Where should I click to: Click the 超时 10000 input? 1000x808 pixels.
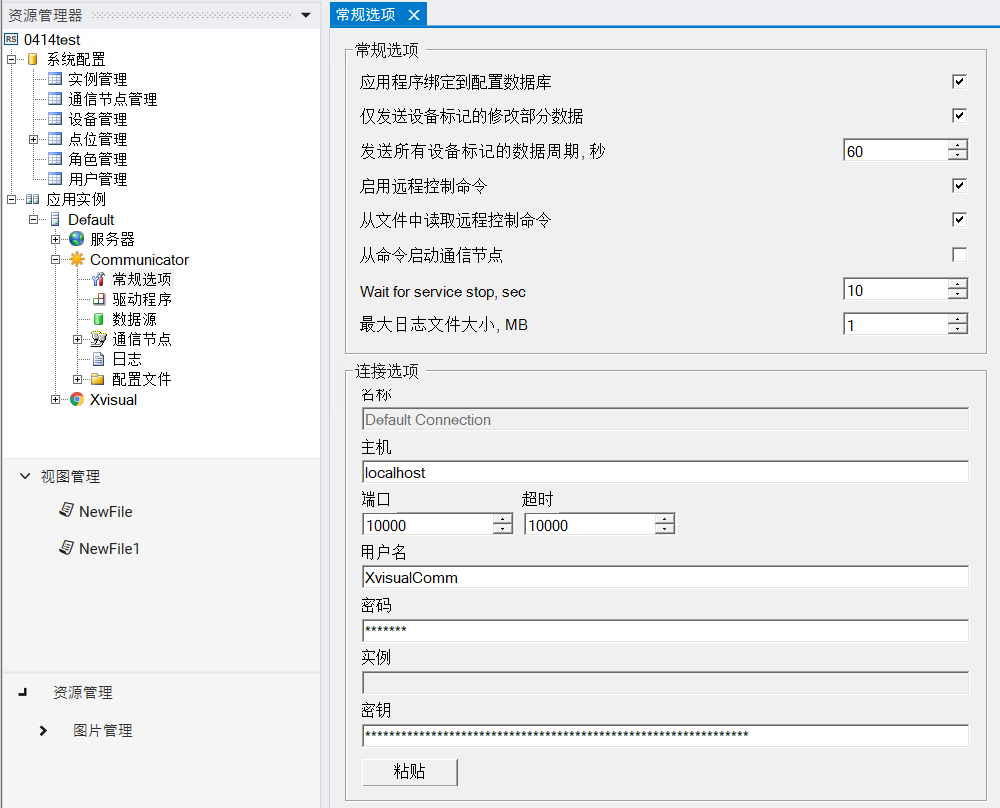590,525
